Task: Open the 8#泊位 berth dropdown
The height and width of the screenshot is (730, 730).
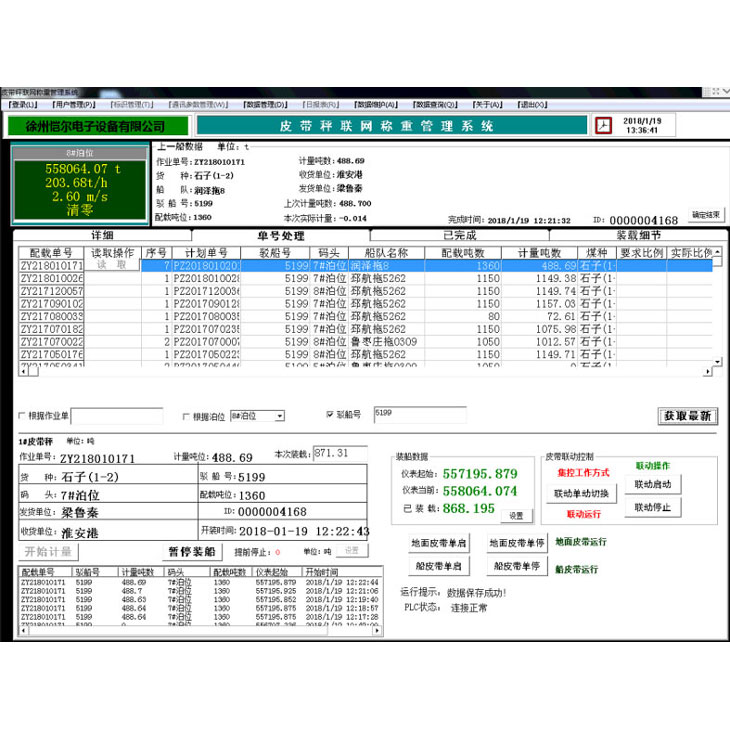Action: pyautogui.click(x=279, y=416)
